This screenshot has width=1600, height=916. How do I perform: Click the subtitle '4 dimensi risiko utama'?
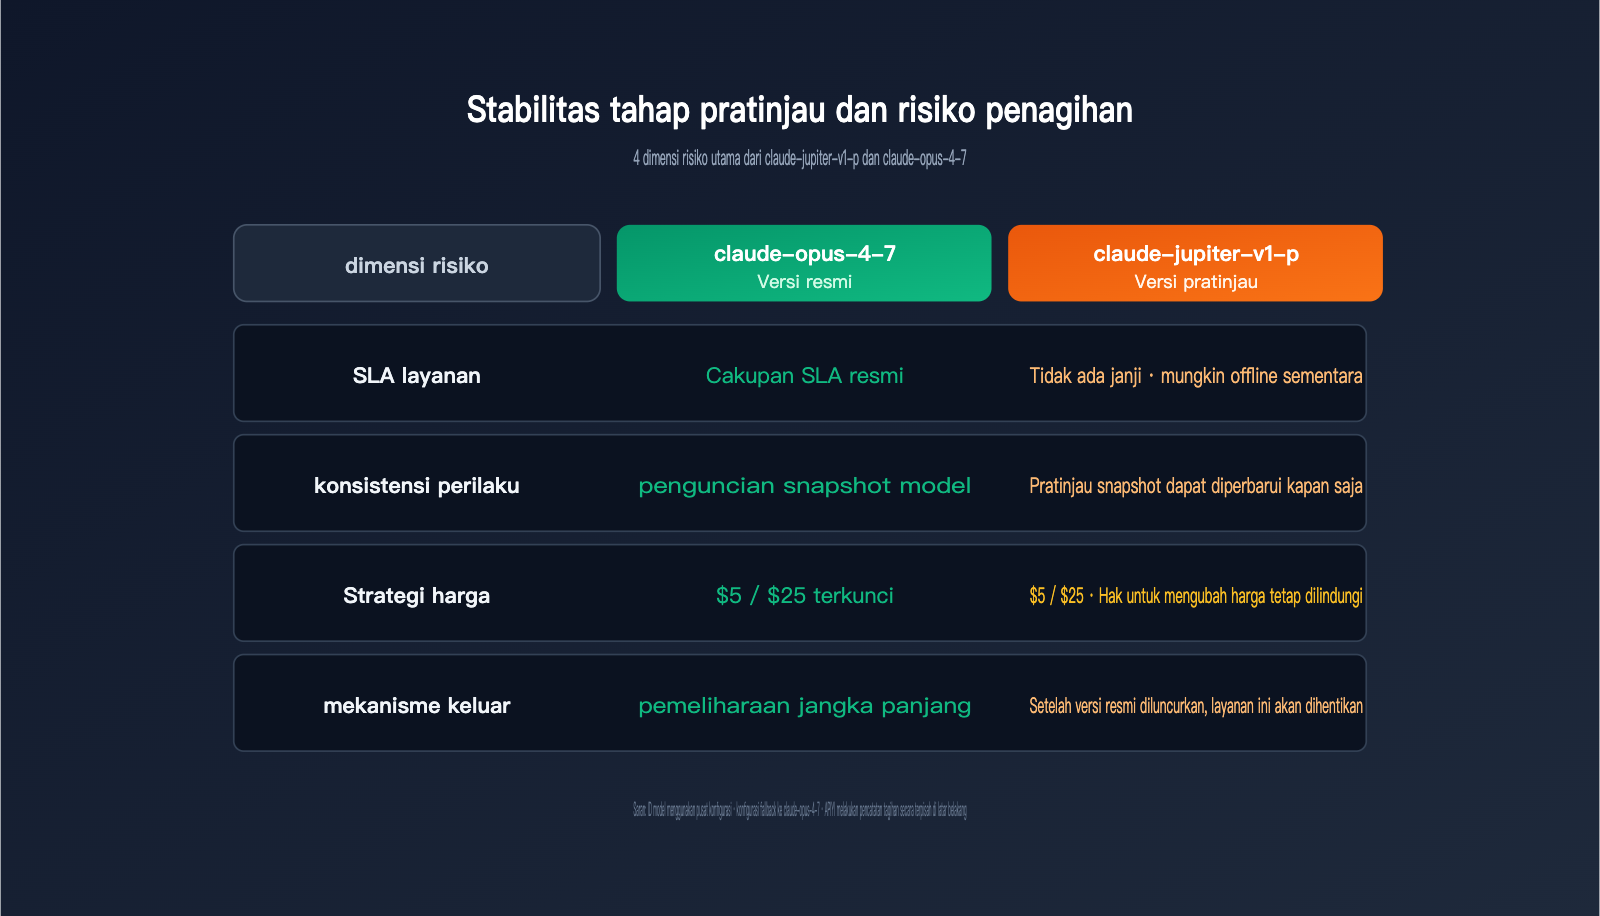click(x=686, y=158)
